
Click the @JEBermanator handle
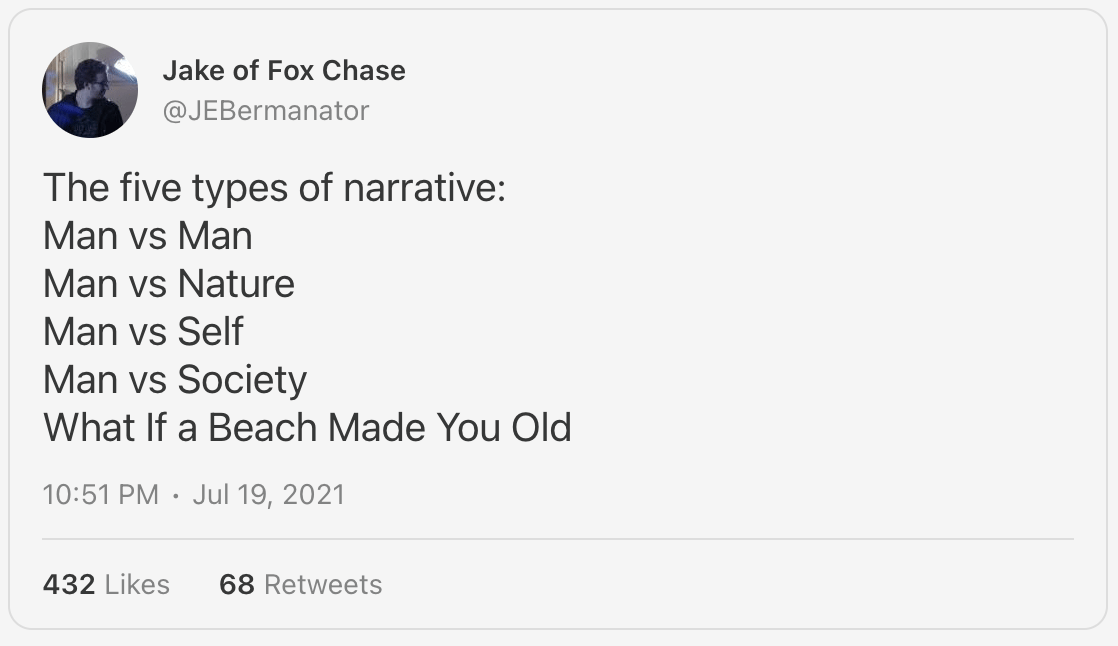(265, 110)
